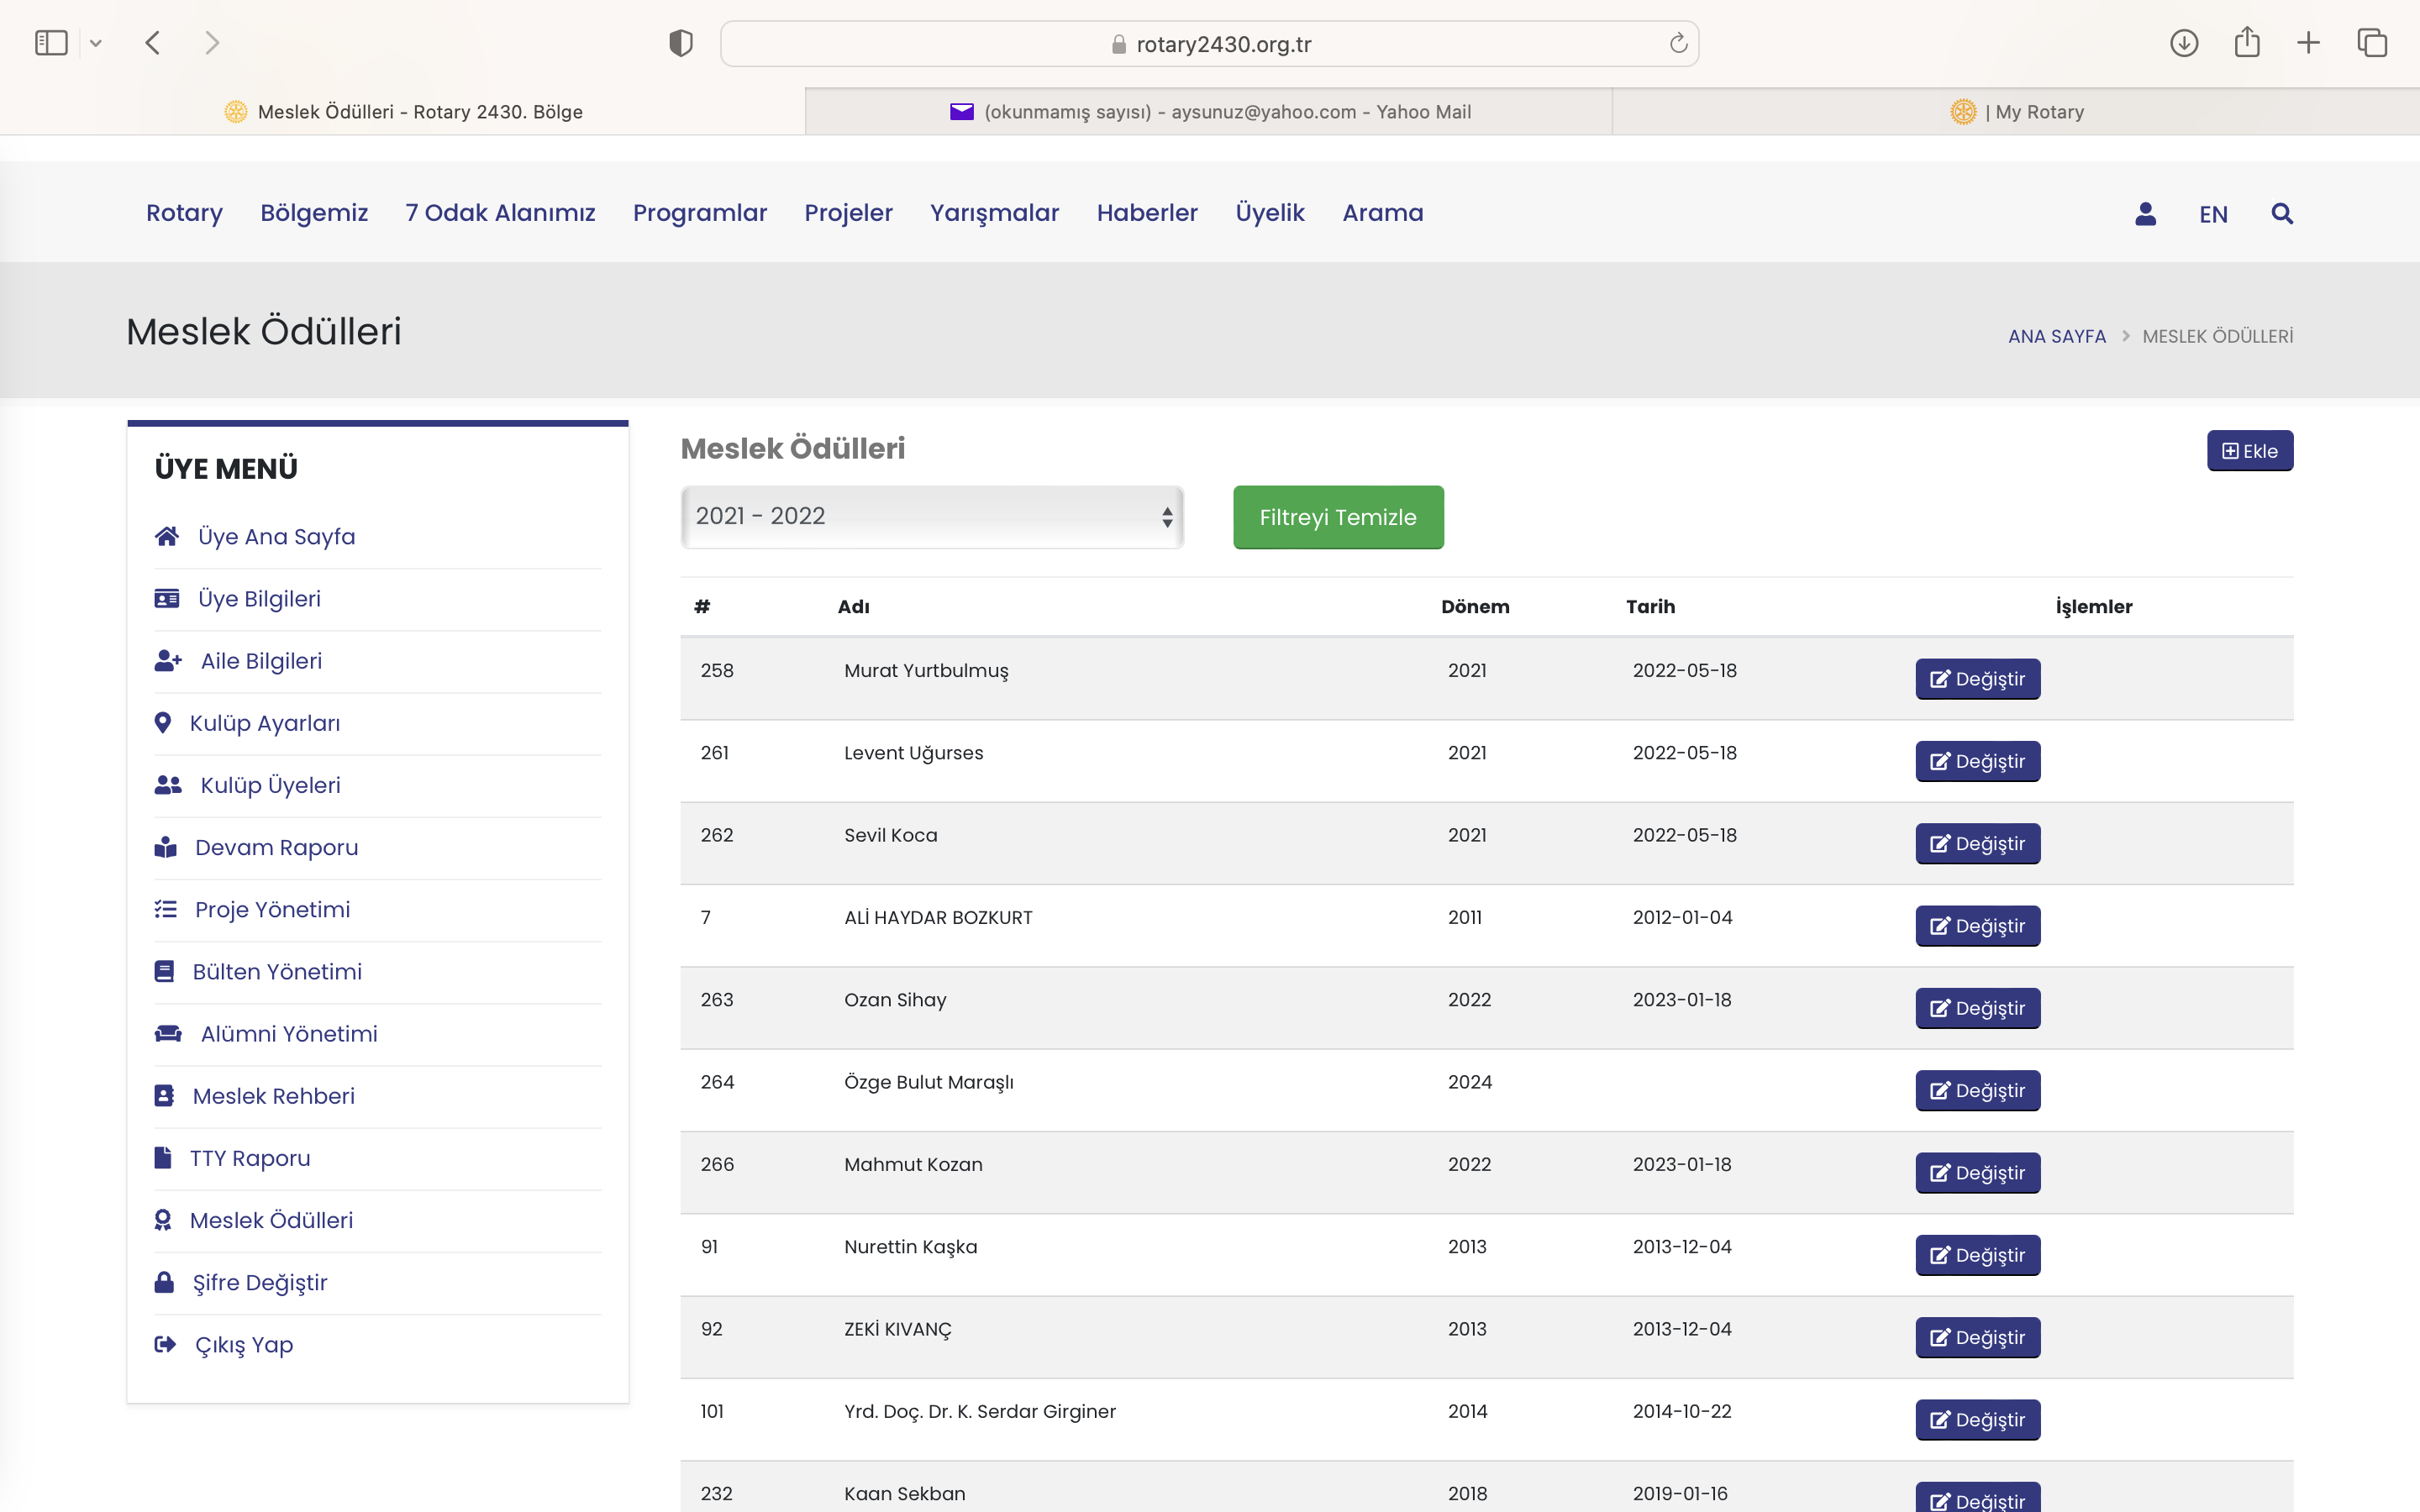Click Değiştir for Levent Uğurses

[1977, 761]
